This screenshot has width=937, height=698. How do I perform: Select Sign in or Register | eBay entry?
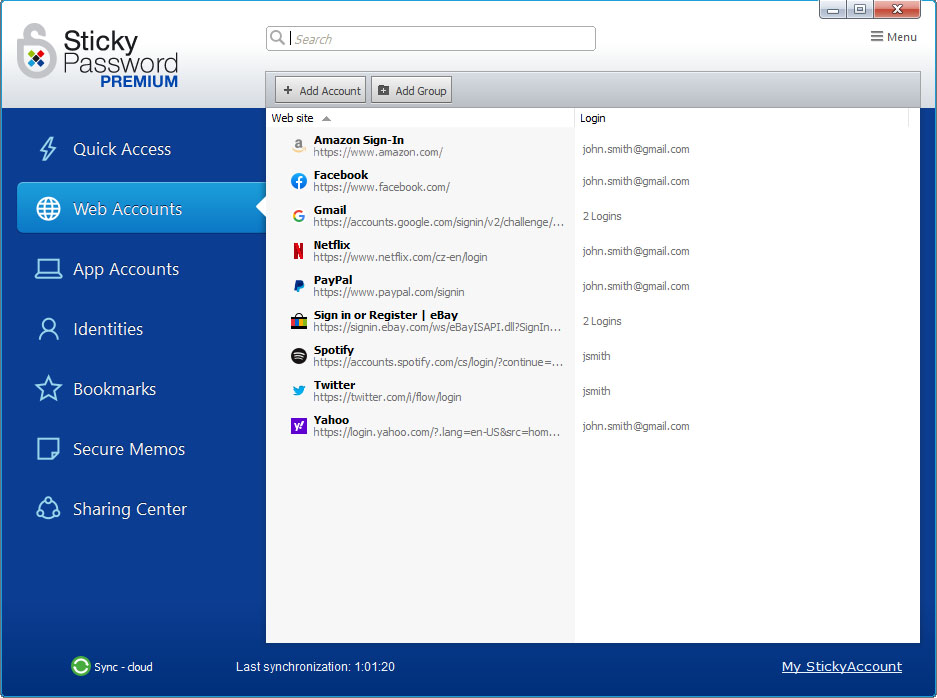click(x=385, y=315)
